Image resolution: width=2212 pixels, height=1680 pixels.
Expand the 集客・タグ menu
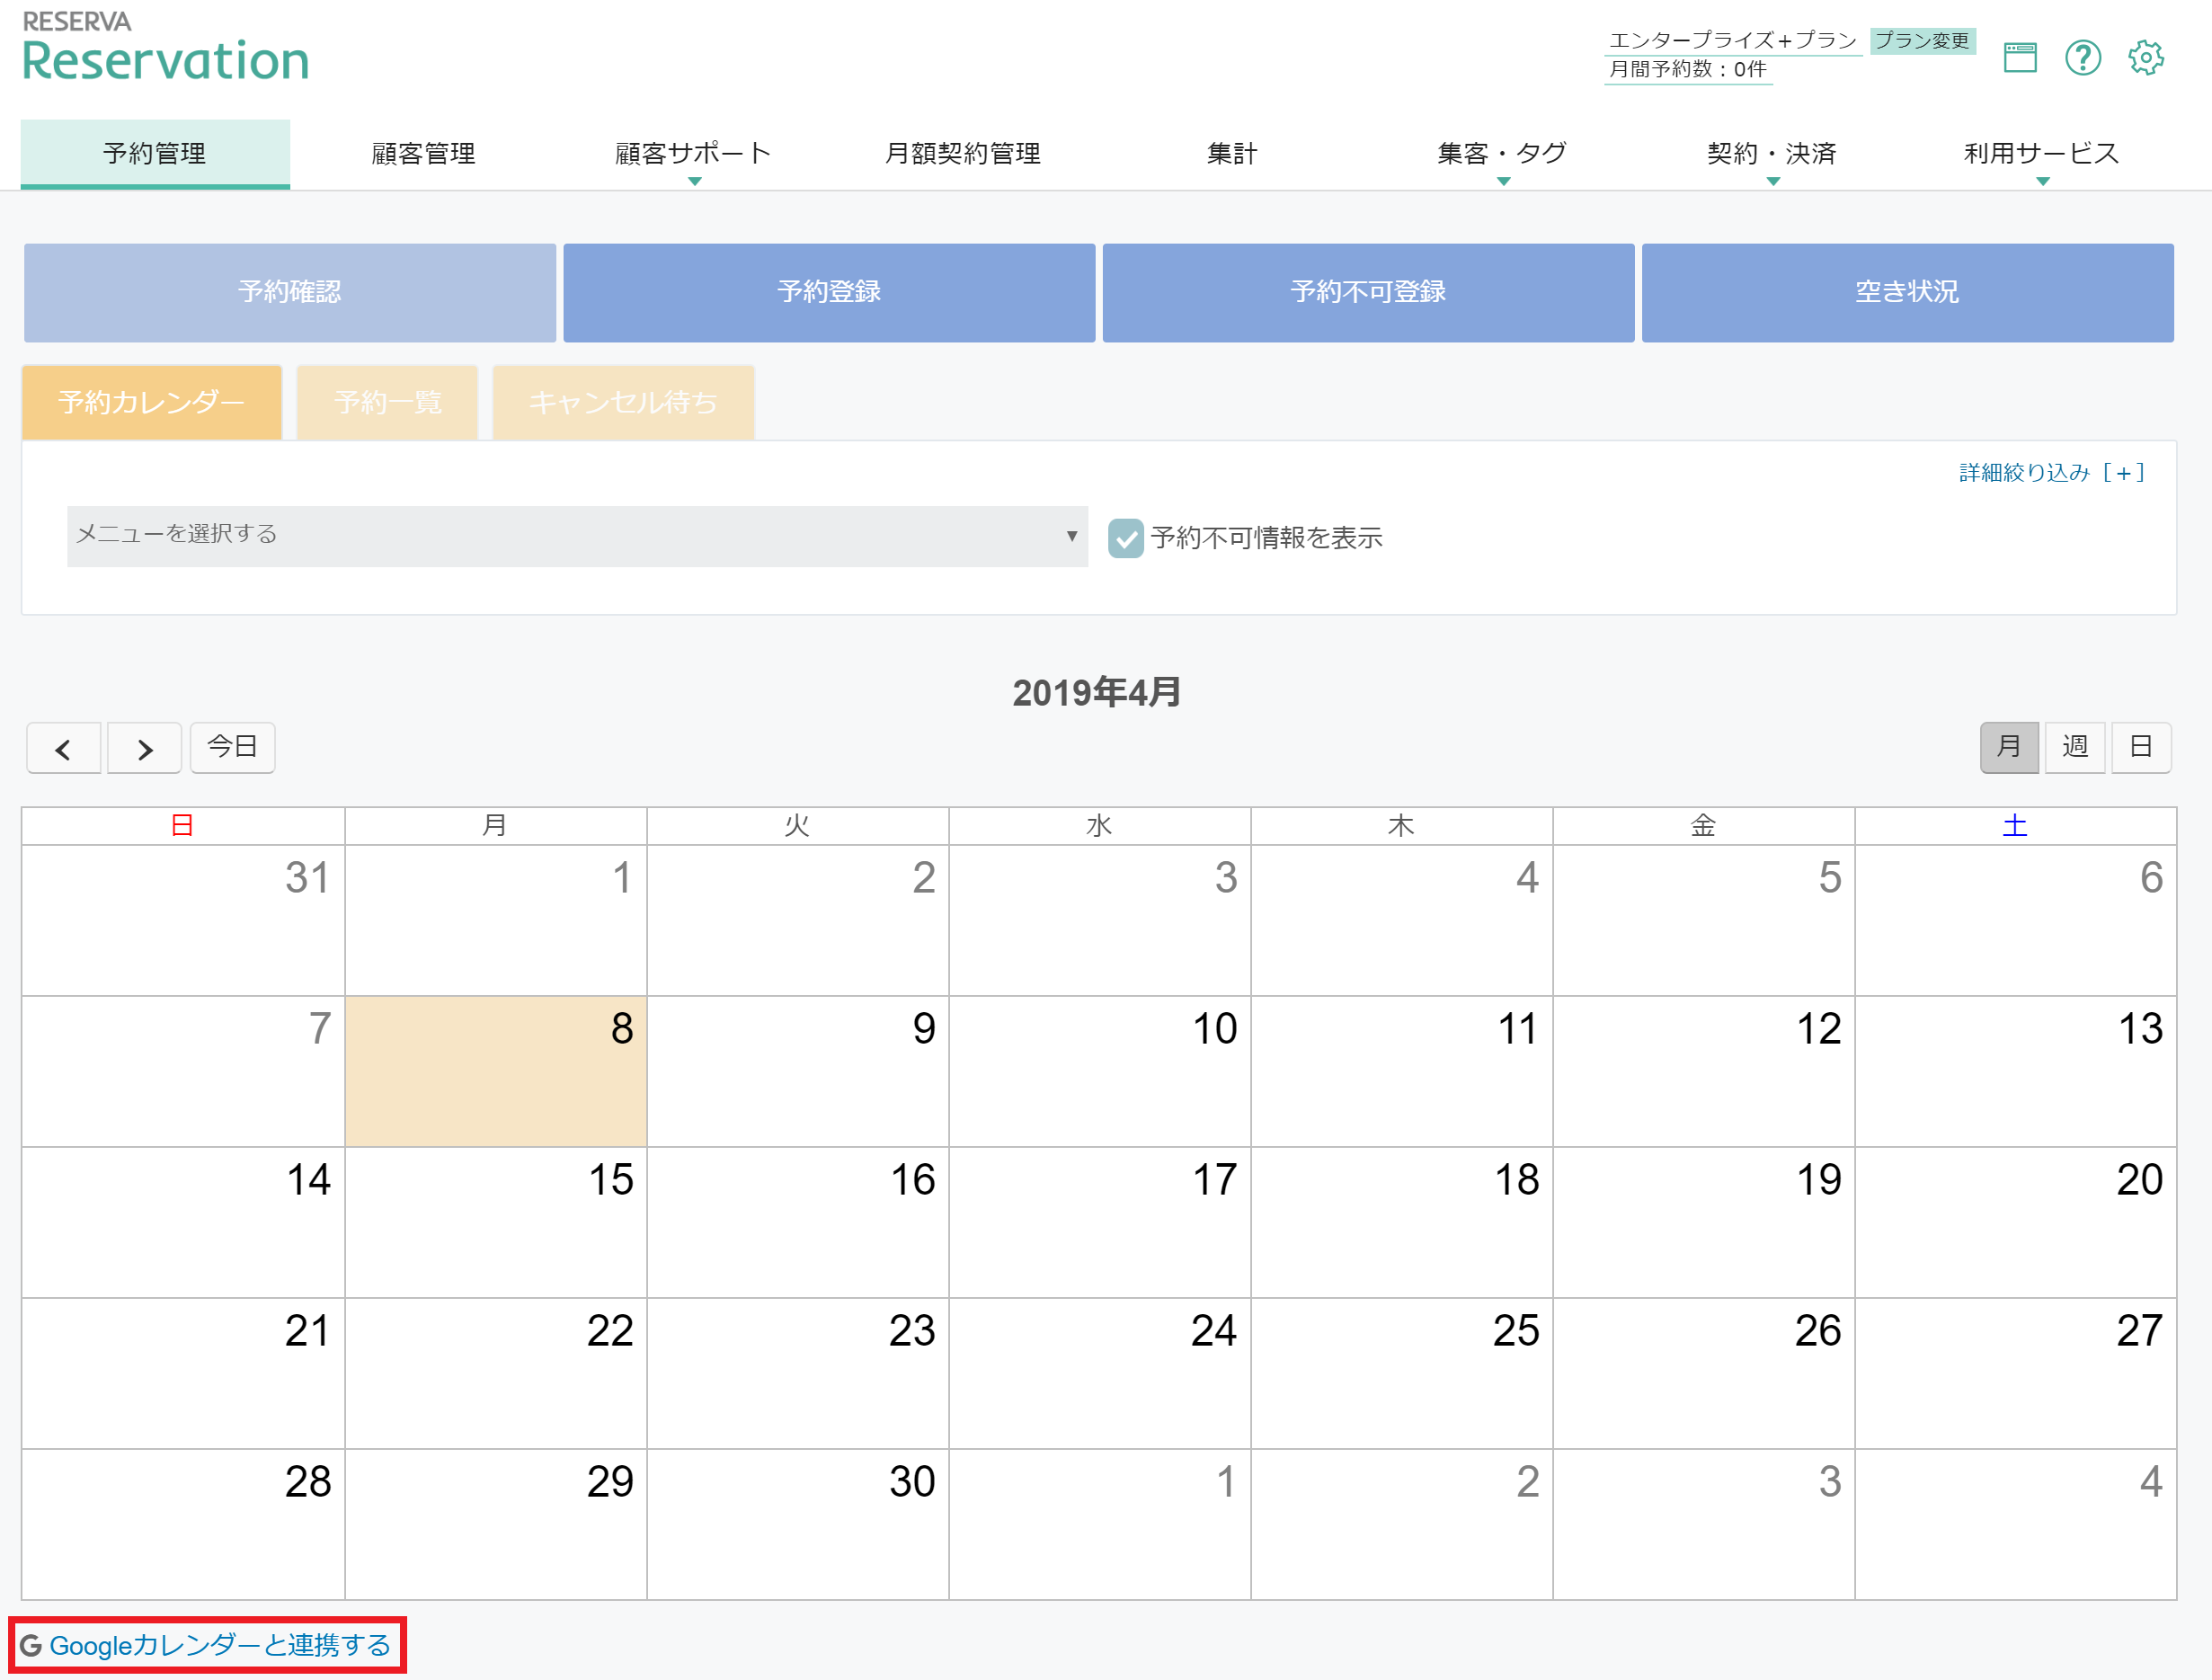coord(1502,154)
